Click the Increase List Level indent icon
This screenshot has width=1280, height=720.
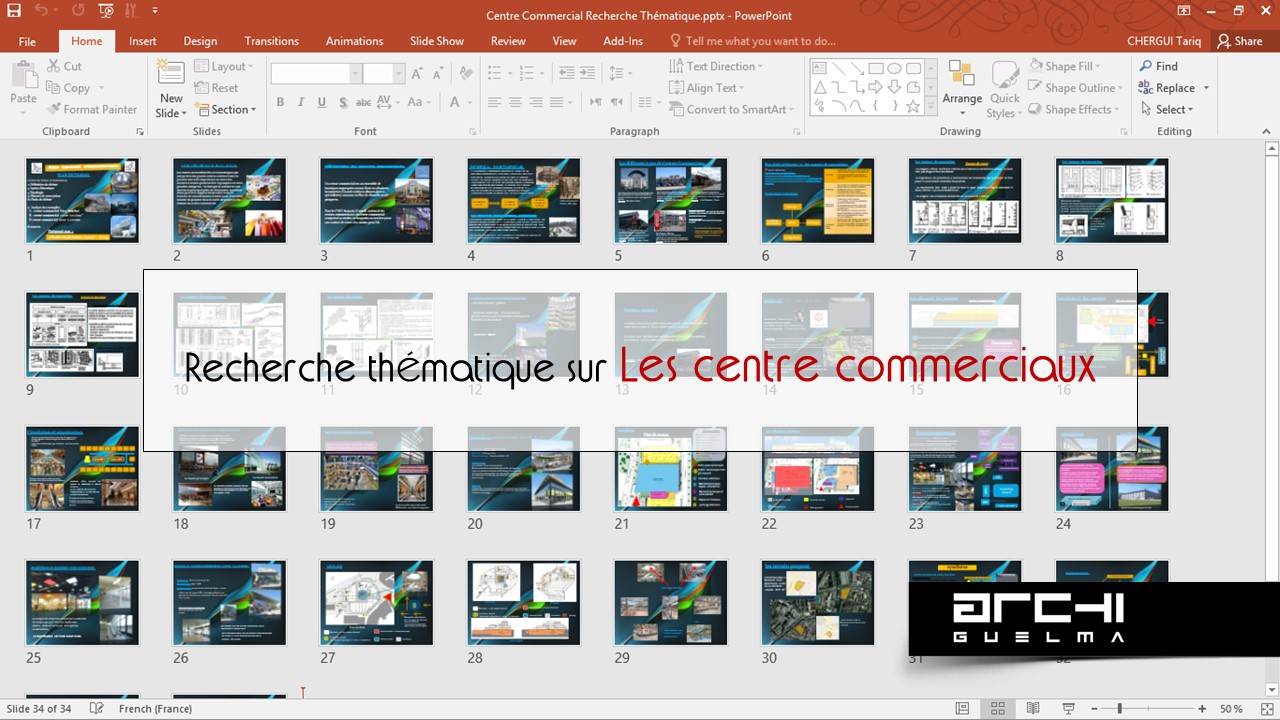pos(588,73)
